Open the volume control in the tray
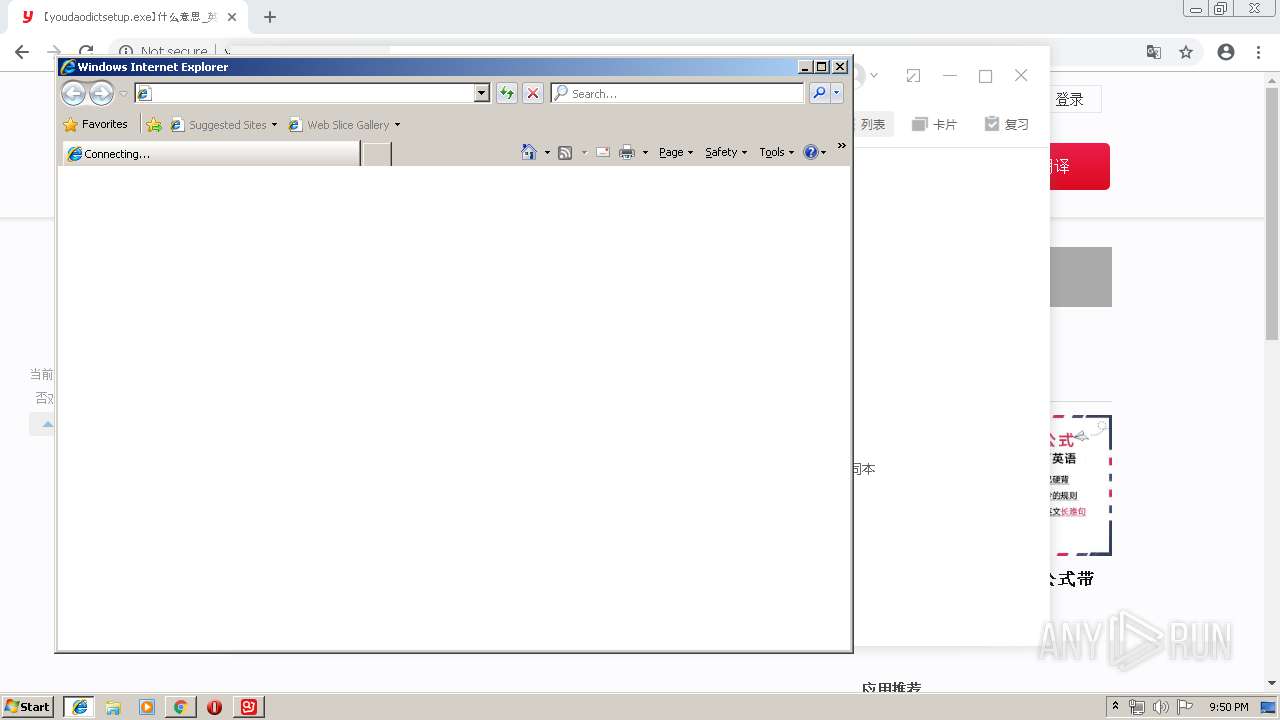The height and width of the screenshot is (720, 1280). pyautogui.click(x=1160, y=707)
